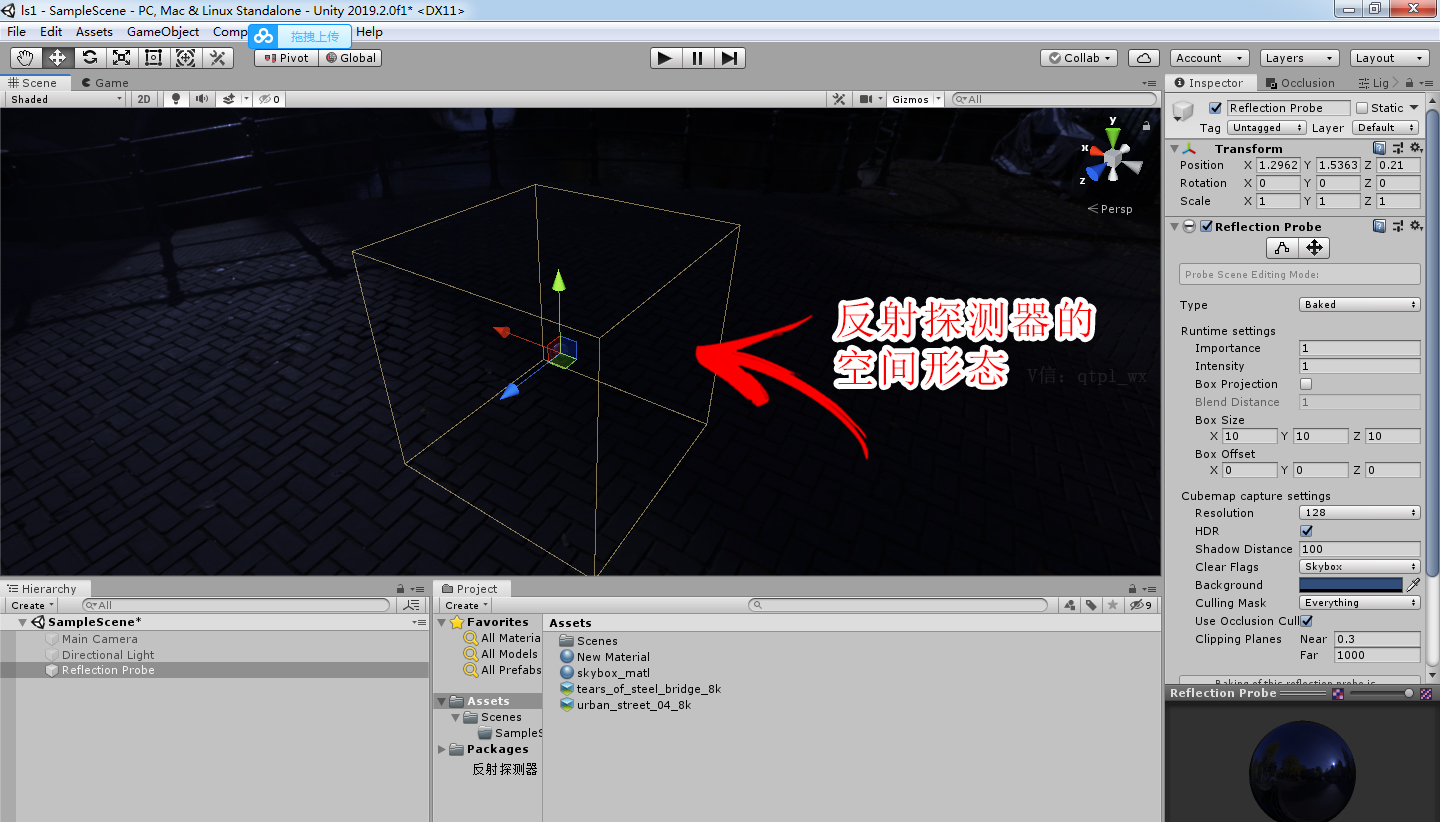Open the Shaded draw mode dropdown
This screenshot has width=1440, height=822.
(x=66, y=99)
